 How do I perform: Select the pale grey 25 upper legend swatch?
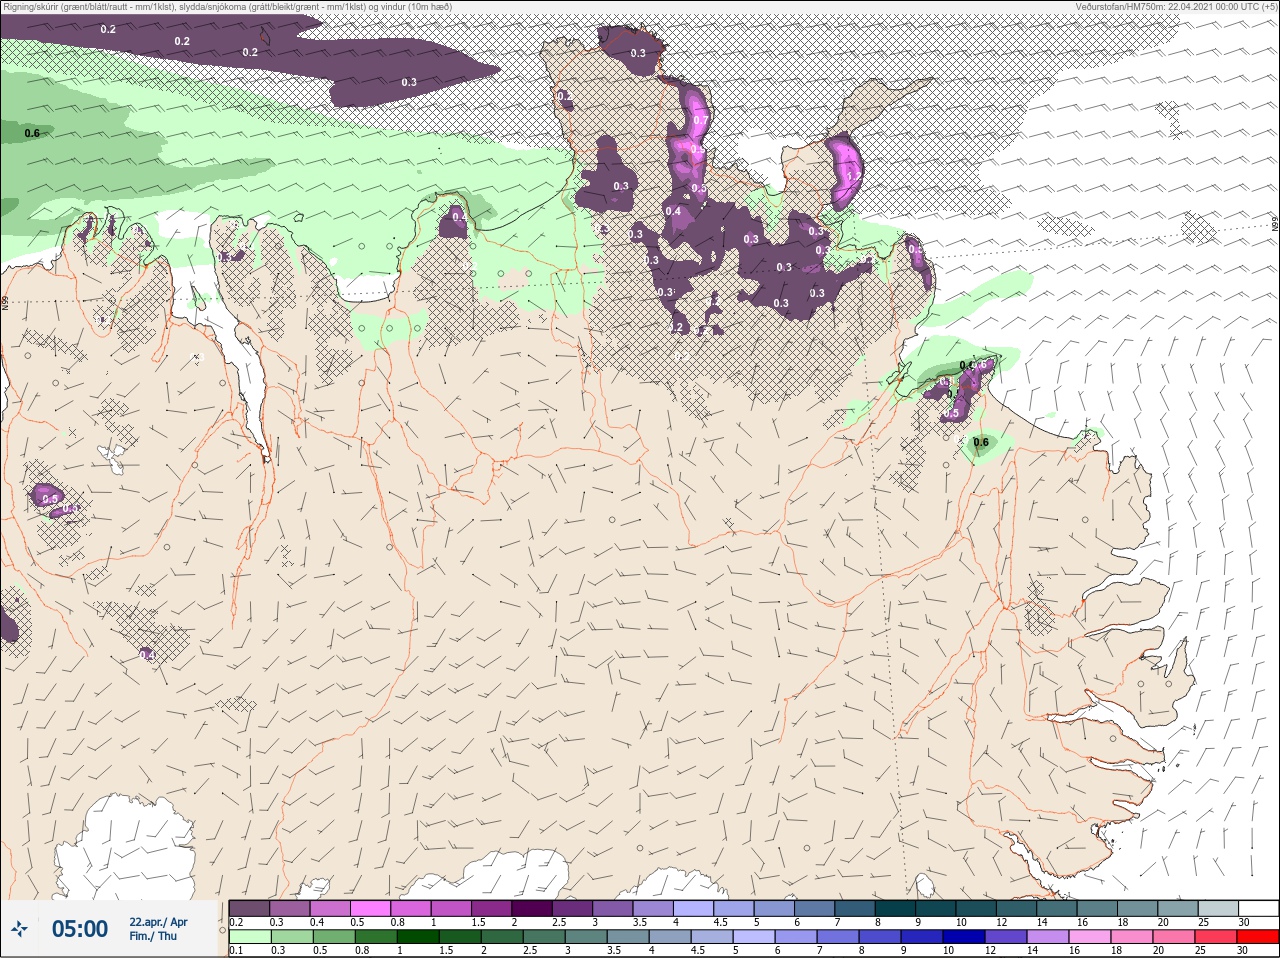tap(1218, 908)
